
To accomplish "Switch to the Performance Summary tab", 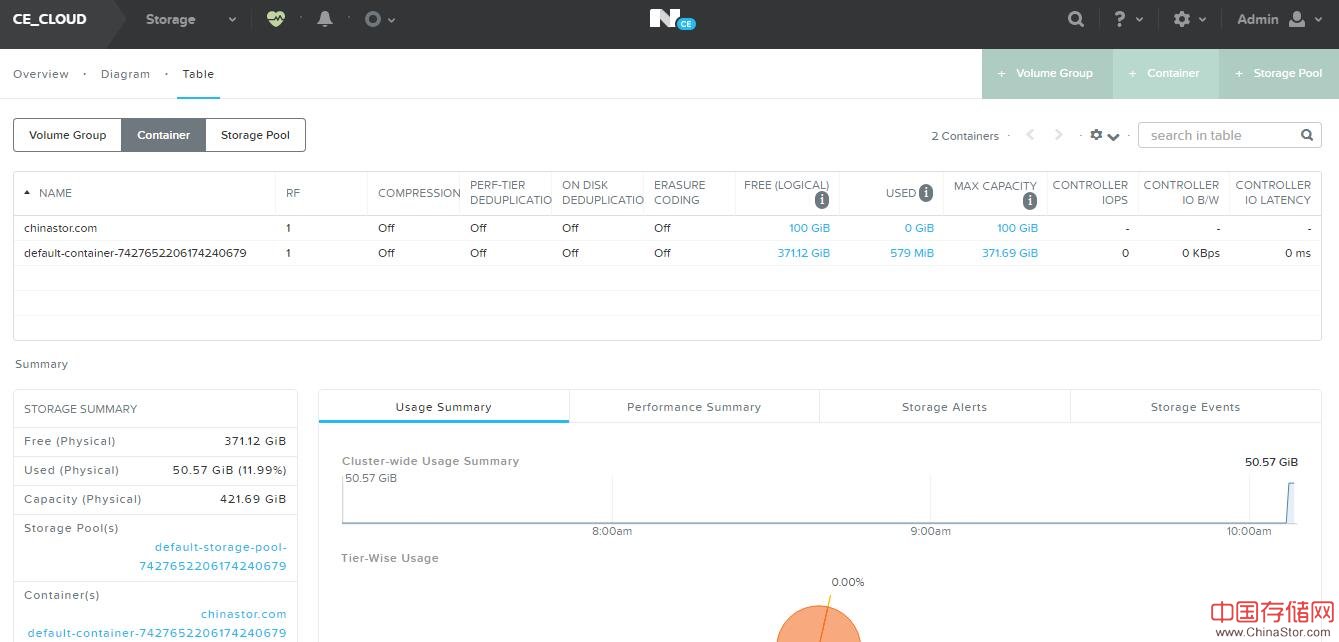I will [x=694, y=407].
